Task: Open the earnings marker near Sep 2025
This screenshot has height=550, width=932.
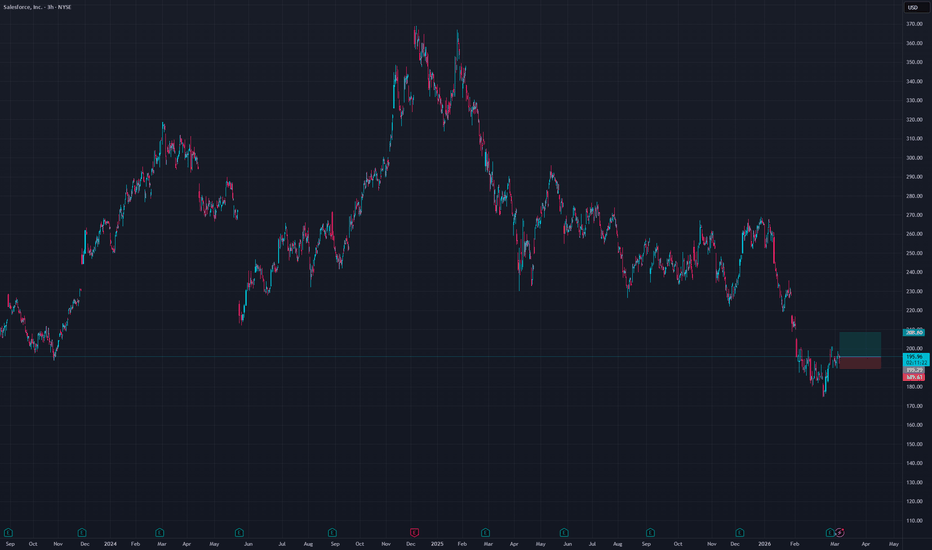Action: pos(650,532)
